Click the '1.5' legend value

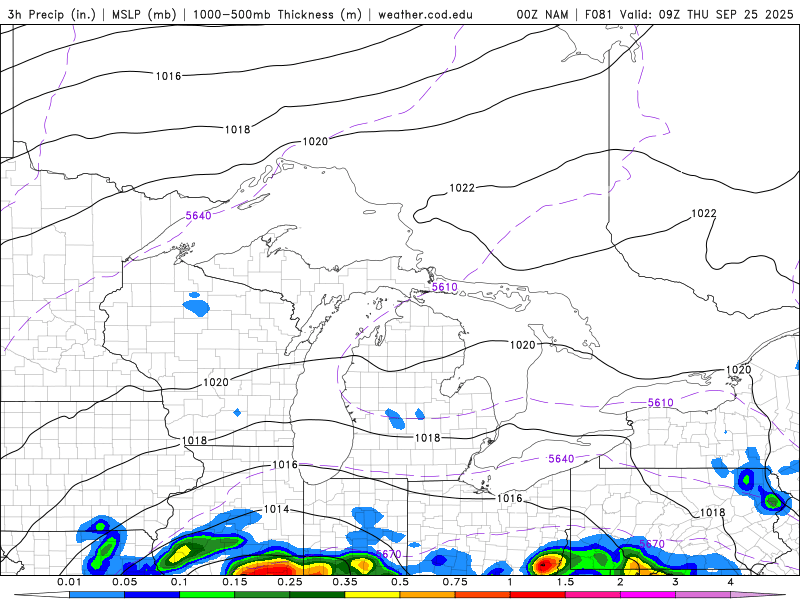(x=565, y=582)
